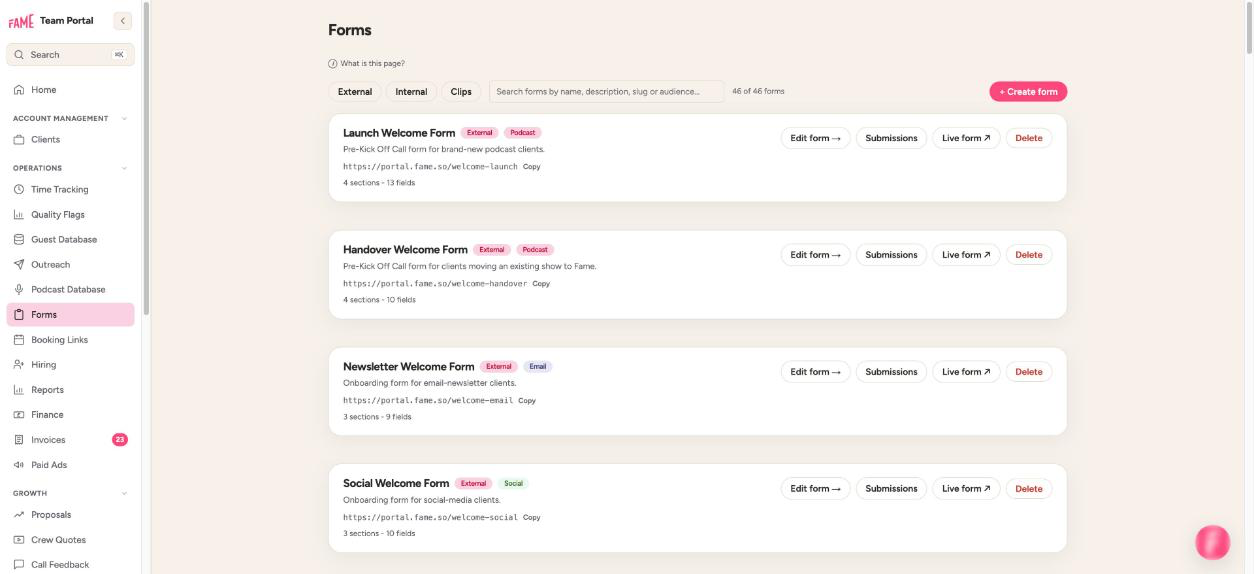Click the Hiring person icon
1254x574 pixels.
(18, 365)
